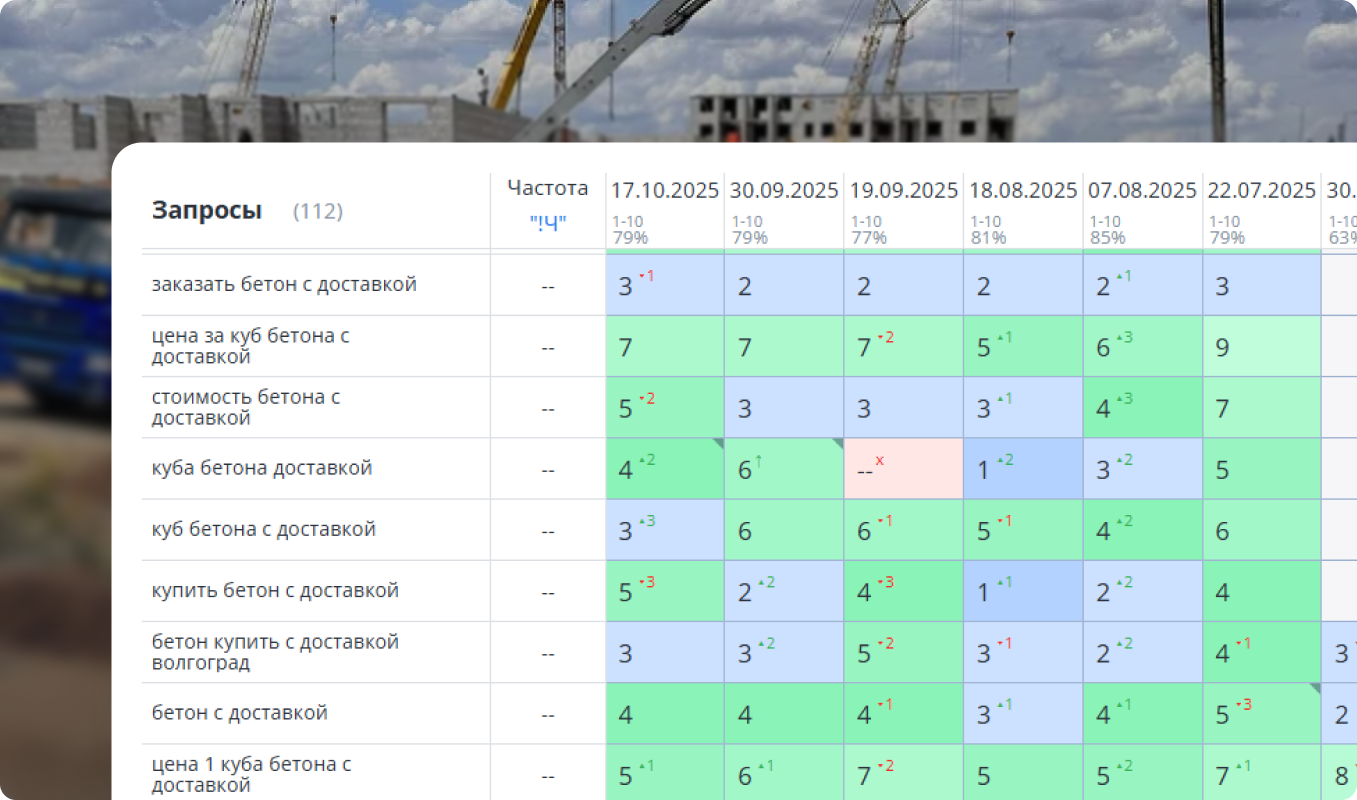Click 22.07.2025 cell for цена за куб бетона
1357x800 pixels.
tap(1262, 346)
